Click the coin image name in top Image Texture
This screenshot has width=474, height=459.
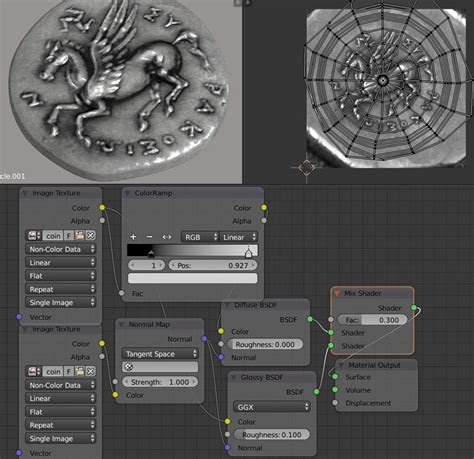[53, 236]
